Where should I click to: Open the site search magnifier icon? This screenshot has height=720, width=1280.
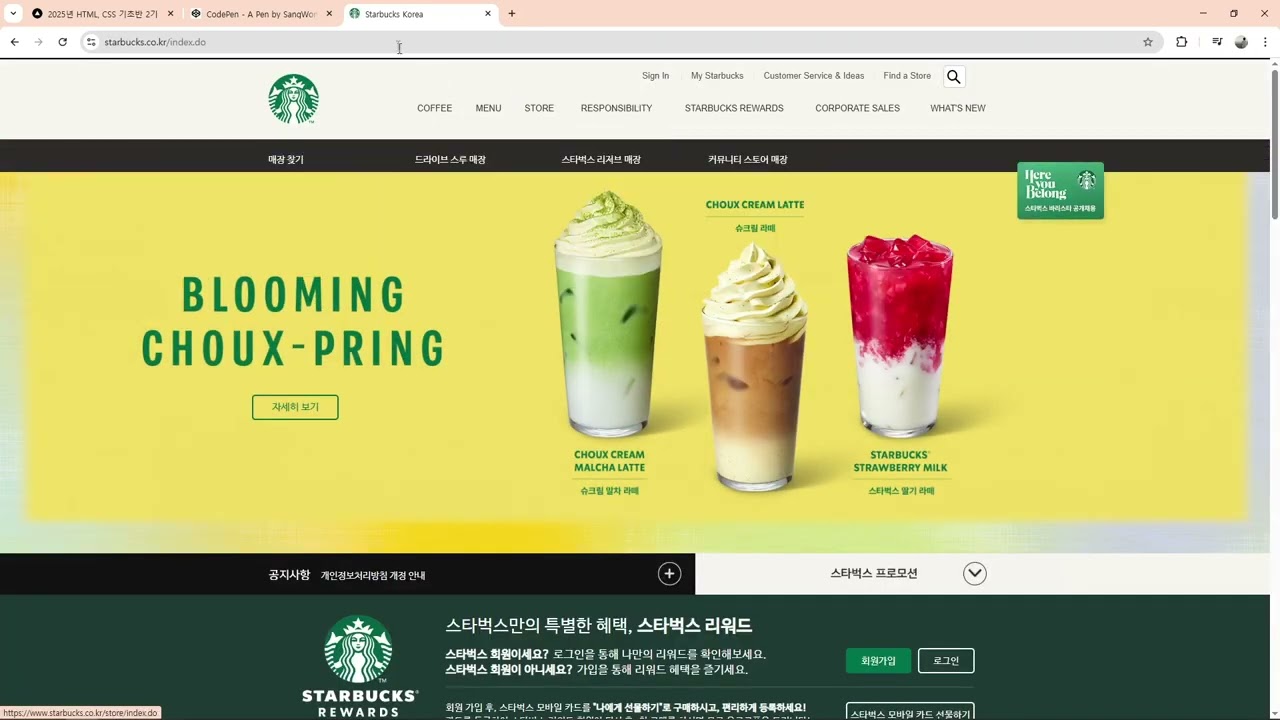[954, 77]
